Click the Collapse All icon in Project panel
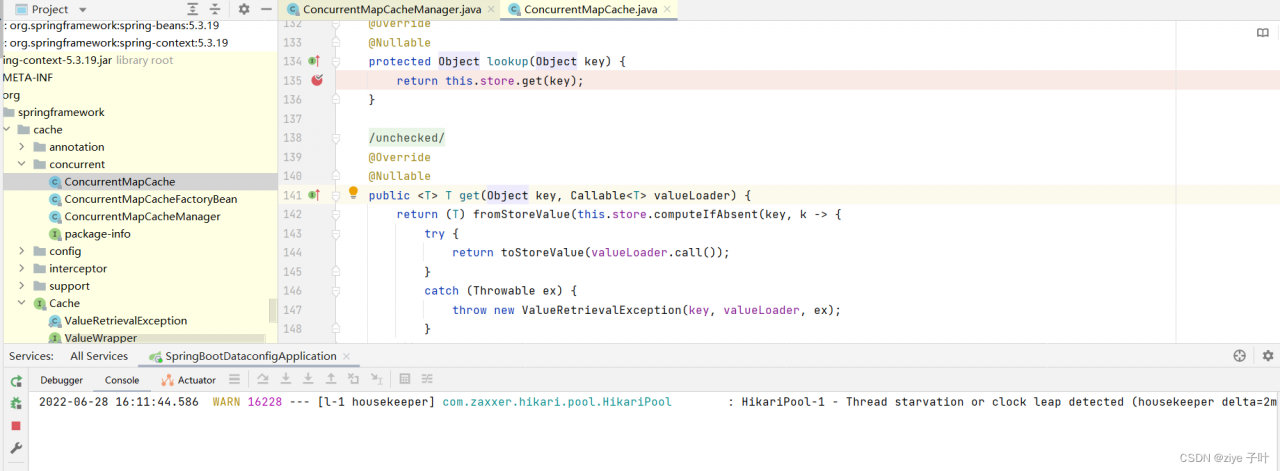The height and width of the screenshot is (471, 1280). pyautogui.click(x=214, y=9)
